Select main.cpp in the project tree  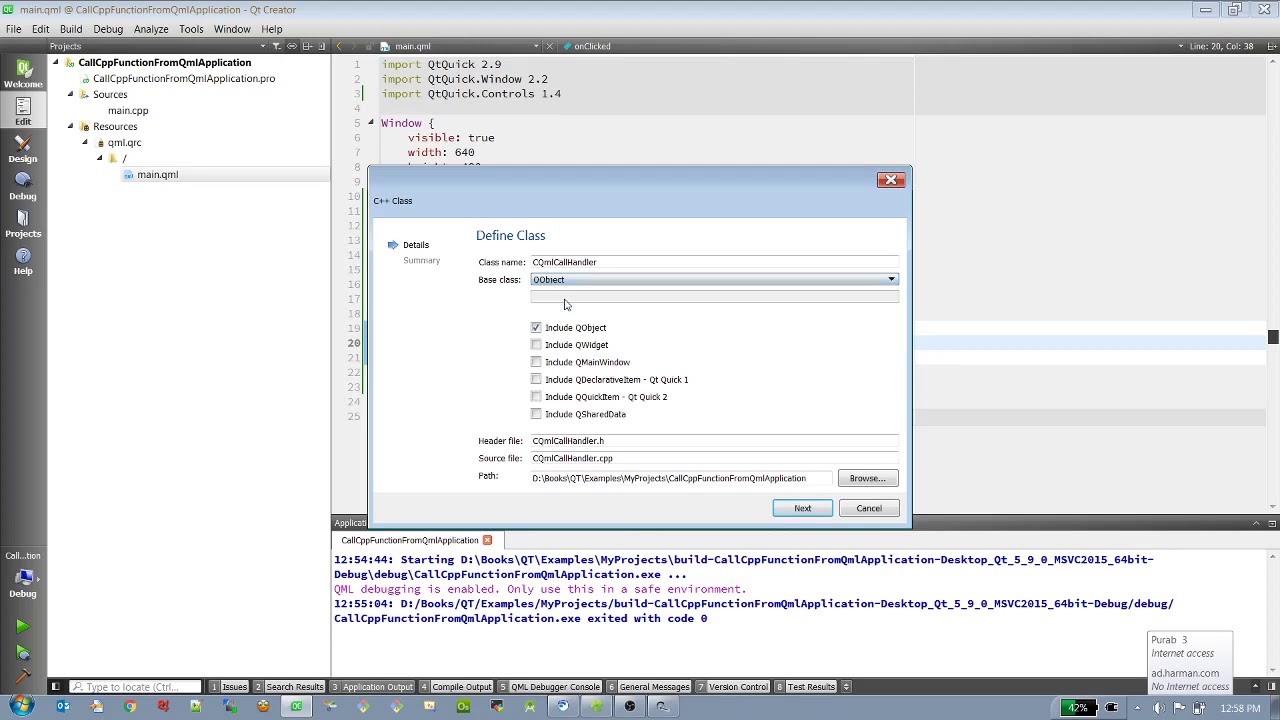128,111
